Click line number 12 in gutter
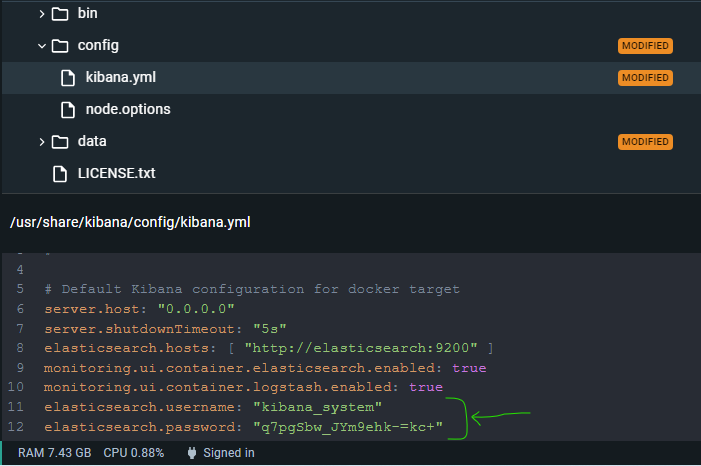Screen dimensions: 701x466 (x=16, y=427)
